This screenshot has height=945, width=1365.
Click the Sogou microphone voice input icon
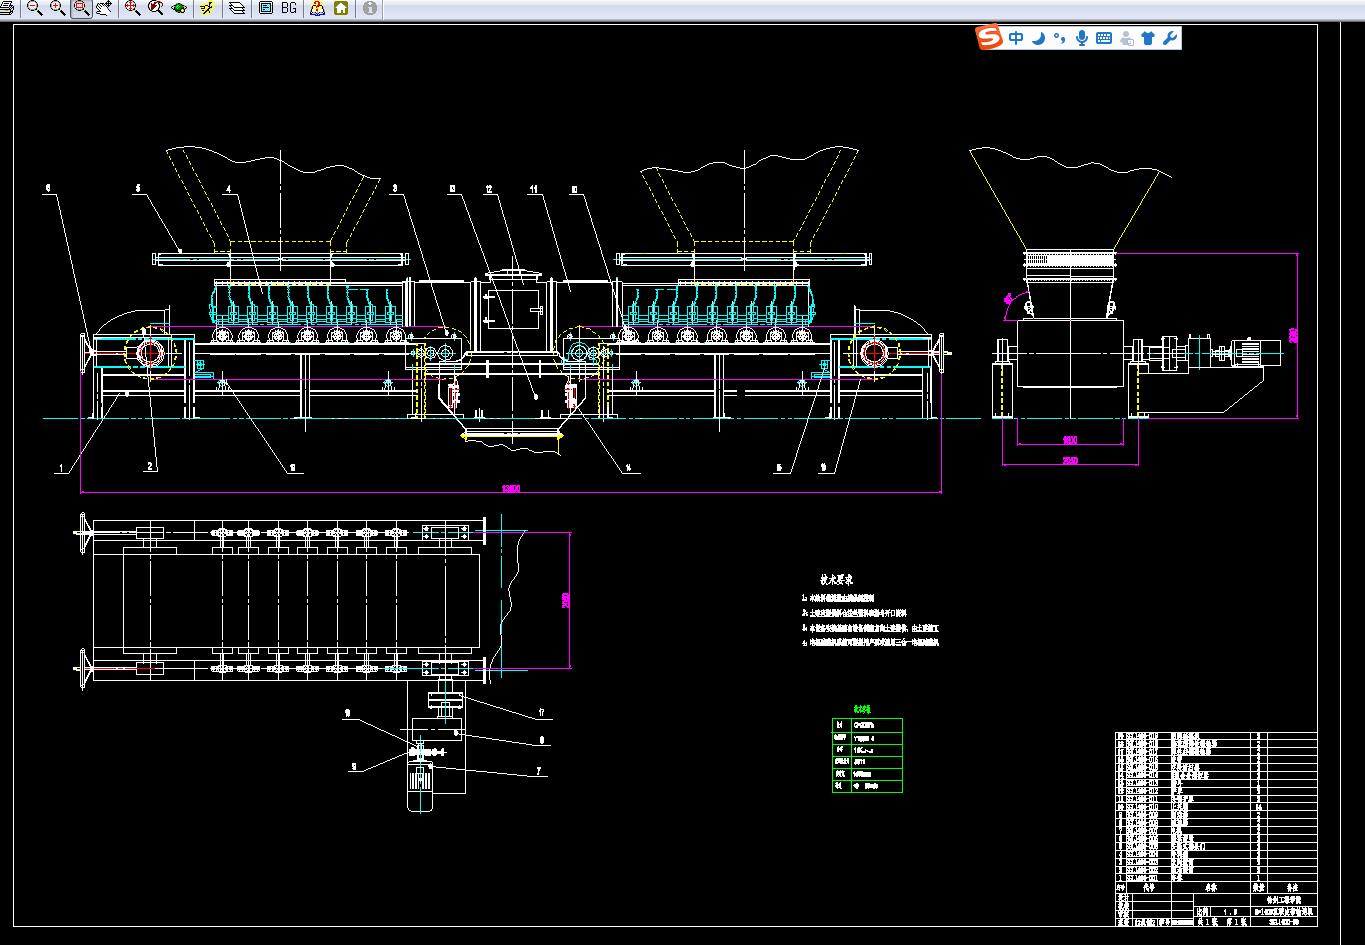(1081, 38)
